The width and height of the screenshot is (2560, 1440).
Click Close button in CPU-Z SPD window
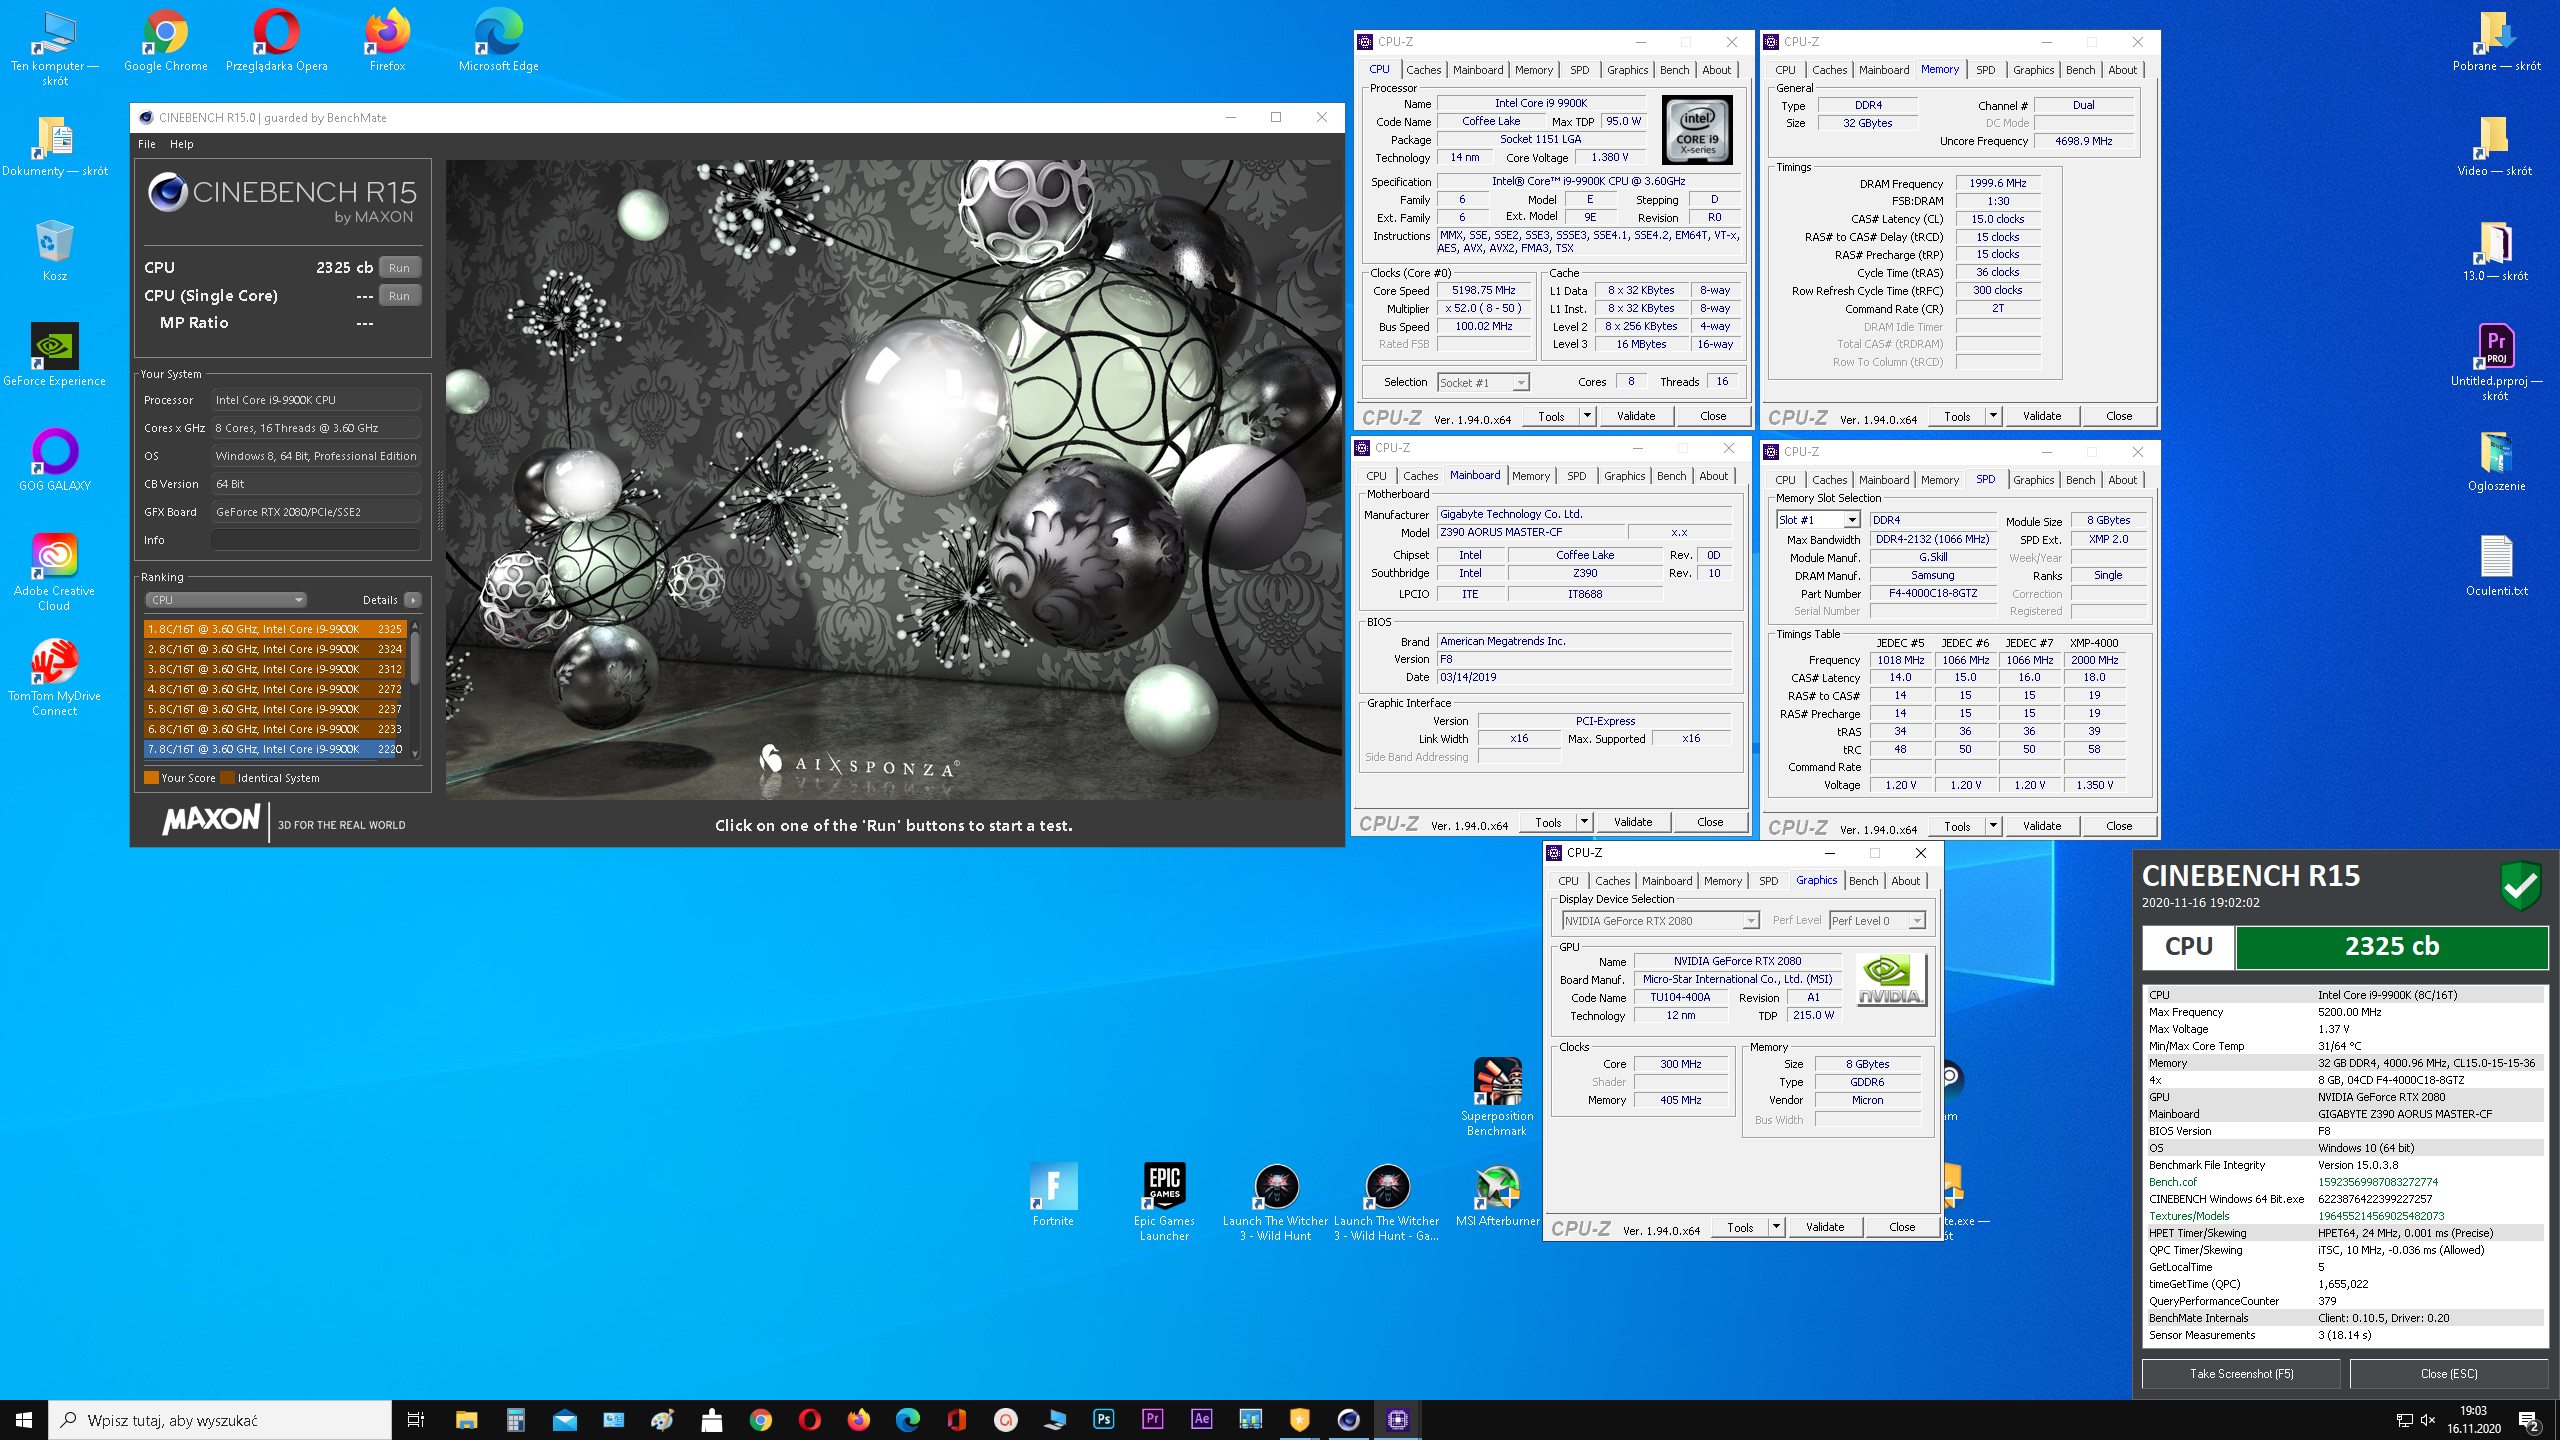click(x=2119, y=826)
